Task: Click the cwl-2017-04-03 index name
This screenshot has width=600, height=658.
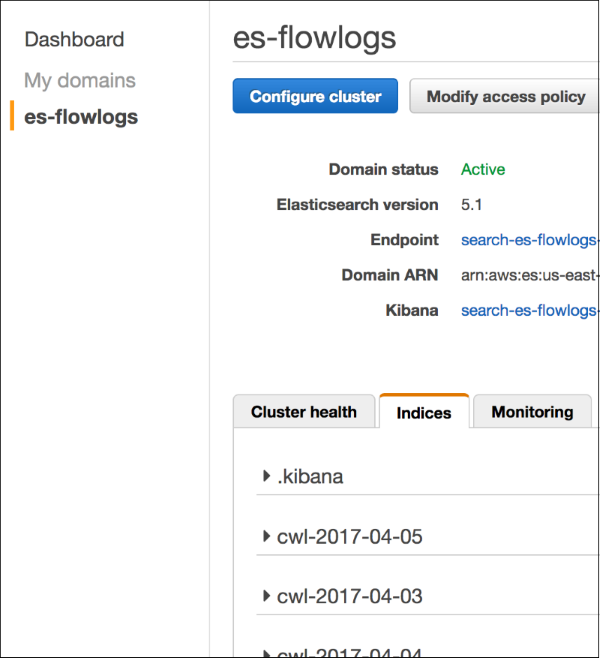Action: 350,596
